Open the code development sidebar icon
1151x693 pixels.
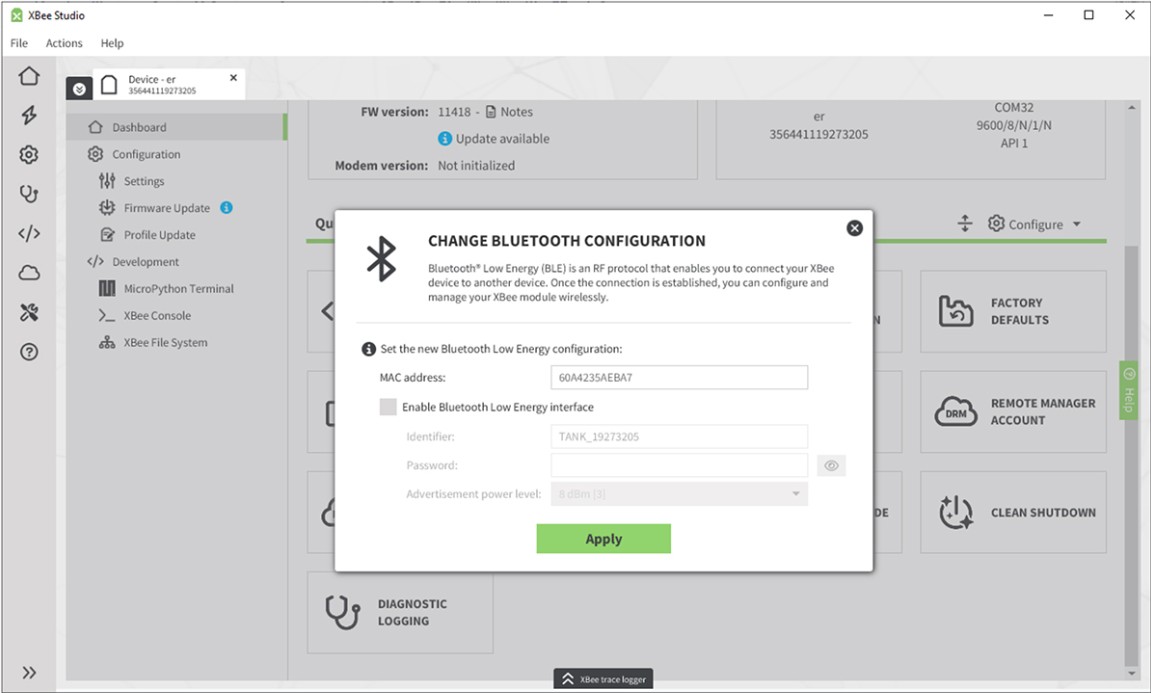29,234
